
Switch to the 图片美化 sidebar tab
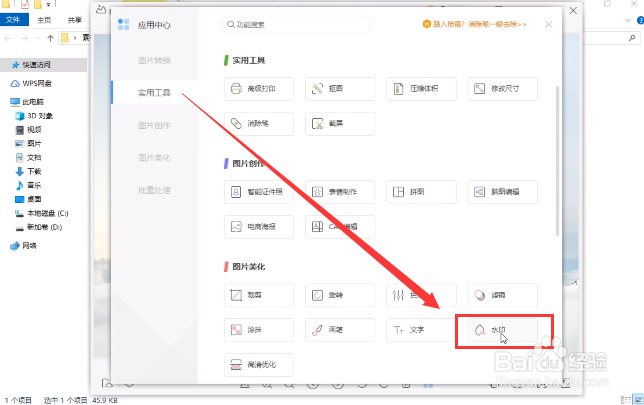pos(154,158)
